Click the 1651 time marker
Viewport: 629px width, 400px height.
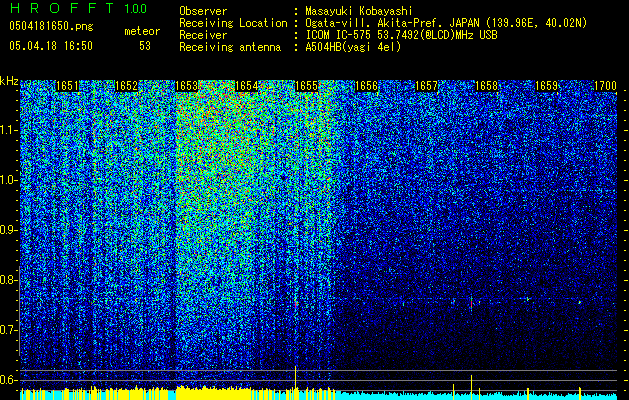[67, 86]
